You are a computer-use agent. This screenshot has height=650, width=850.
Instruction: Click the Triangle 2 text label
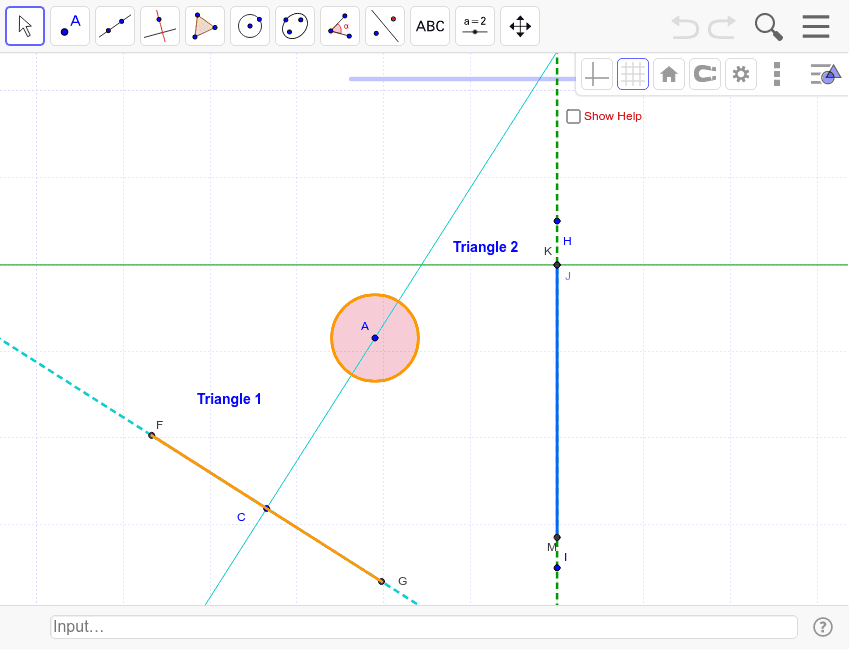click(x=485, y=247)
